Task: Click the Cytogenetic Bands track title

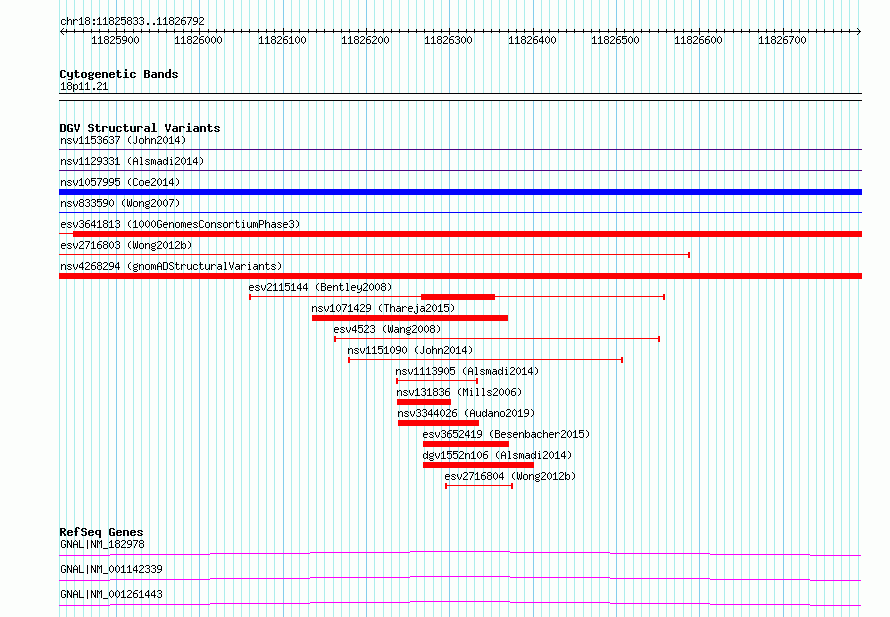Action: tap(119, 74)
